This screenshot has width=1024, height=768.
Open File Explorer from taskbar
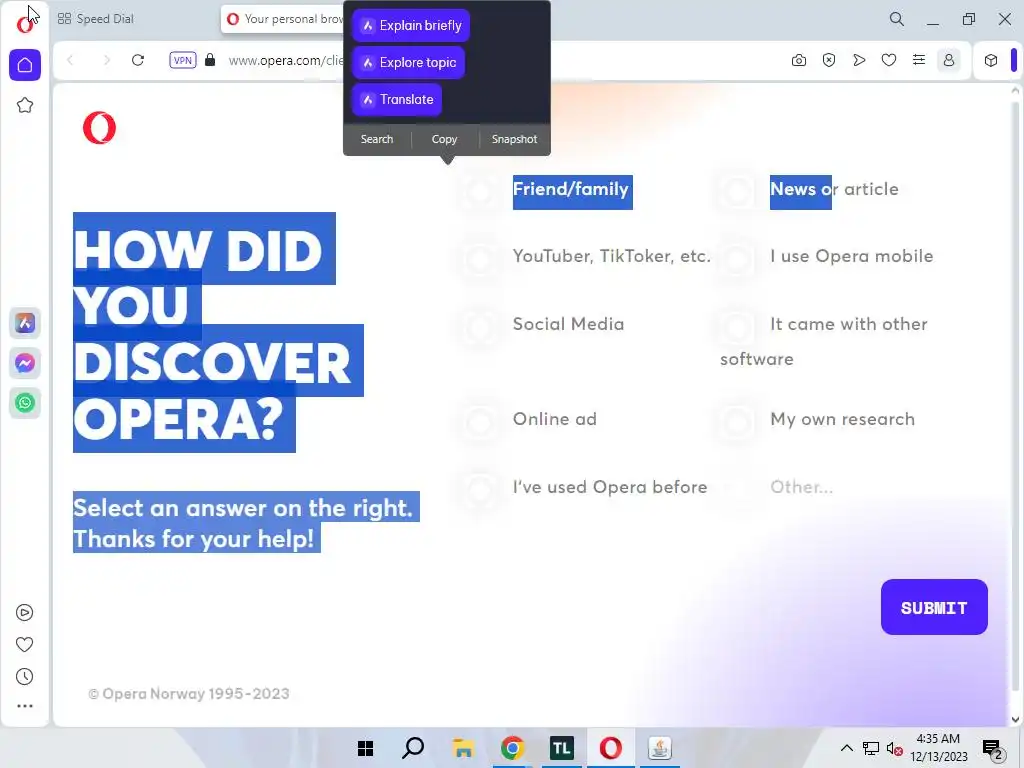tap(463, 748)
